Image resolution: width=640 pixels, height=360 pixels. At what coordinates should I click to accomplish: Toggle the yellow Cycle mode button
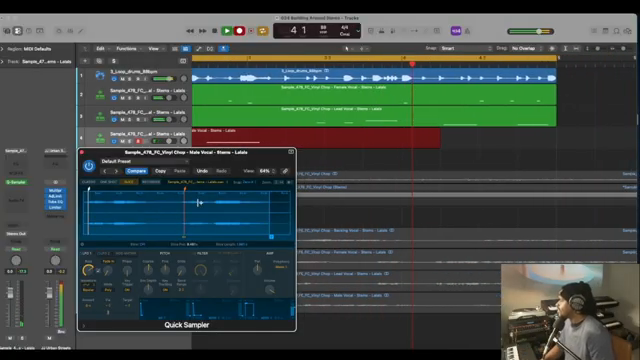point(262,31)
